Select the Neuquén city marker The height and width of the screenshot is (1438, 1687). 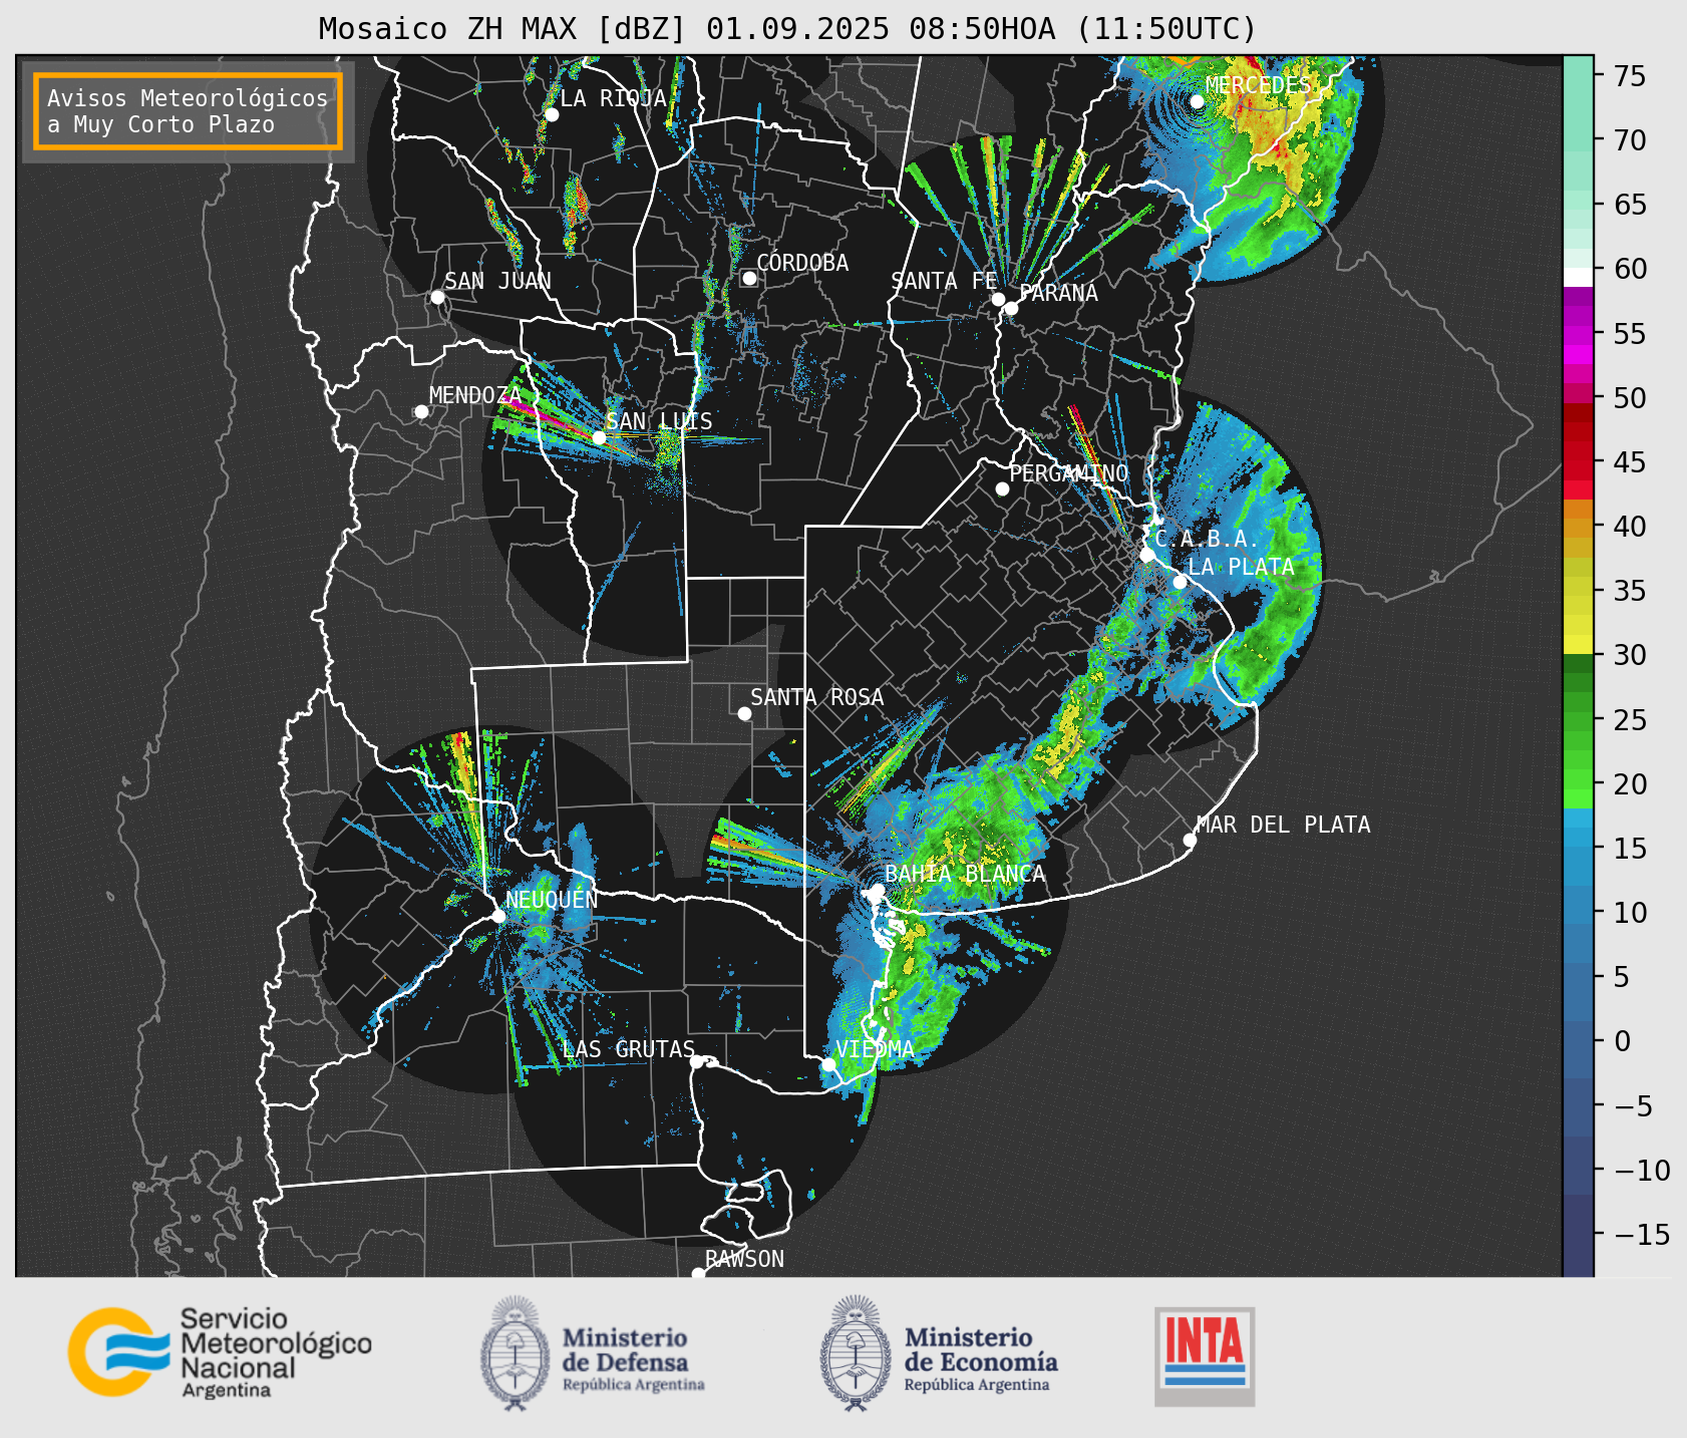pos(498,916)
